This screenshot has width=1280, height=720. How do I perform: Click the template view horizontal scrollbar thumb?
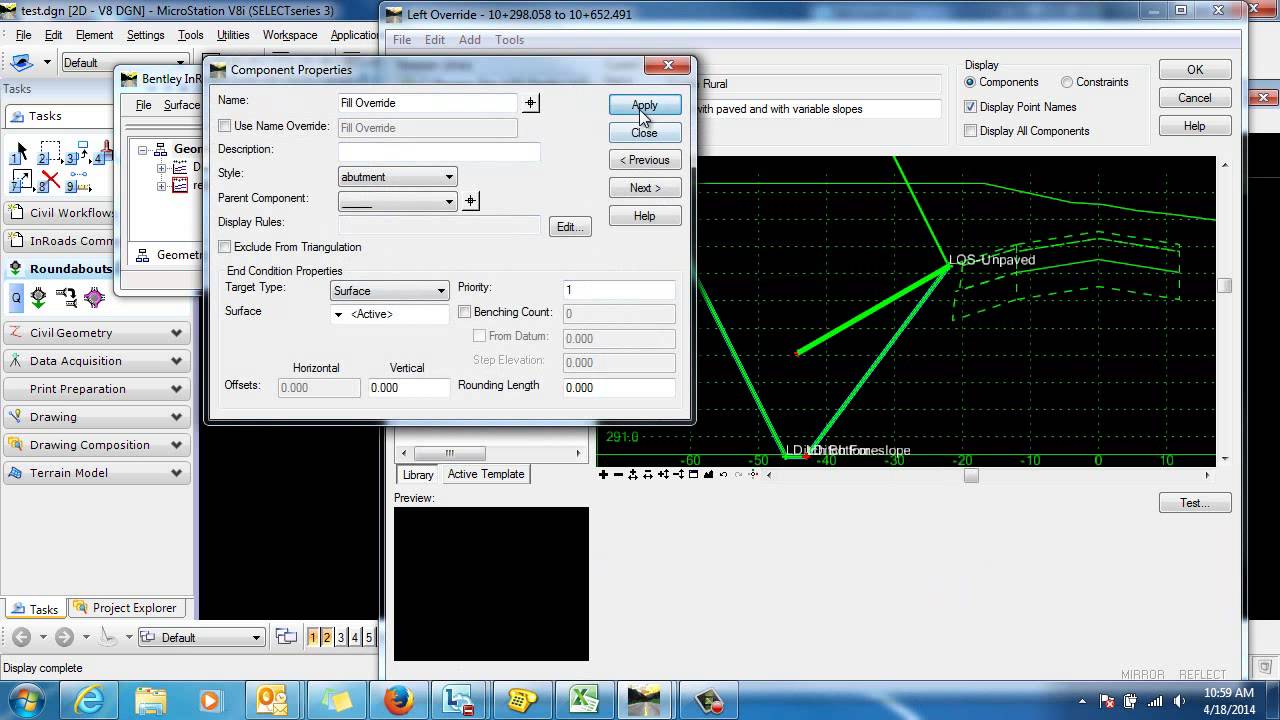pyautogui.click(x=971, y=475)
